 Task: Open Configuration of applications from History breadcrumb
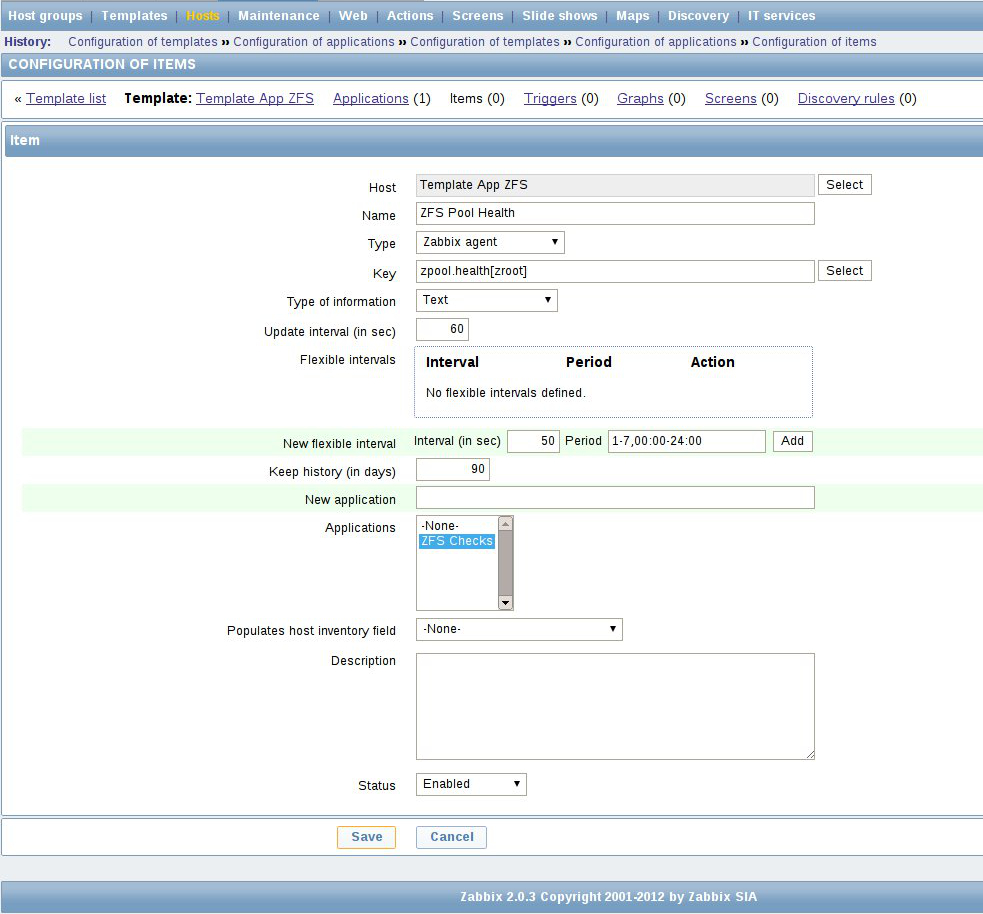[x=314, y=42]
